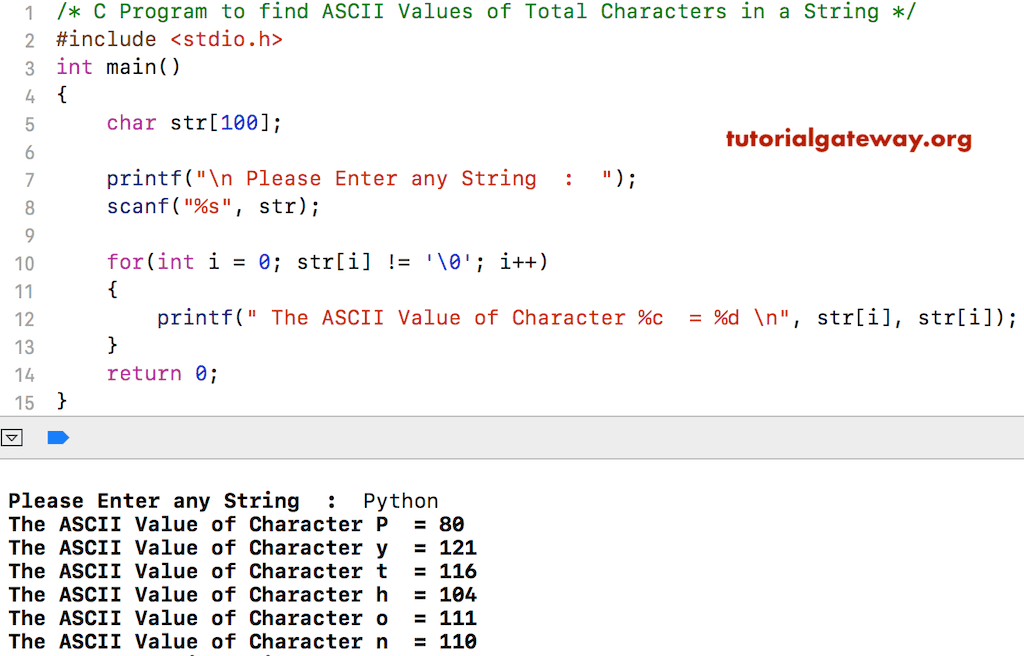Click the tutorialgateway.org watermark link

click(848, 139)
